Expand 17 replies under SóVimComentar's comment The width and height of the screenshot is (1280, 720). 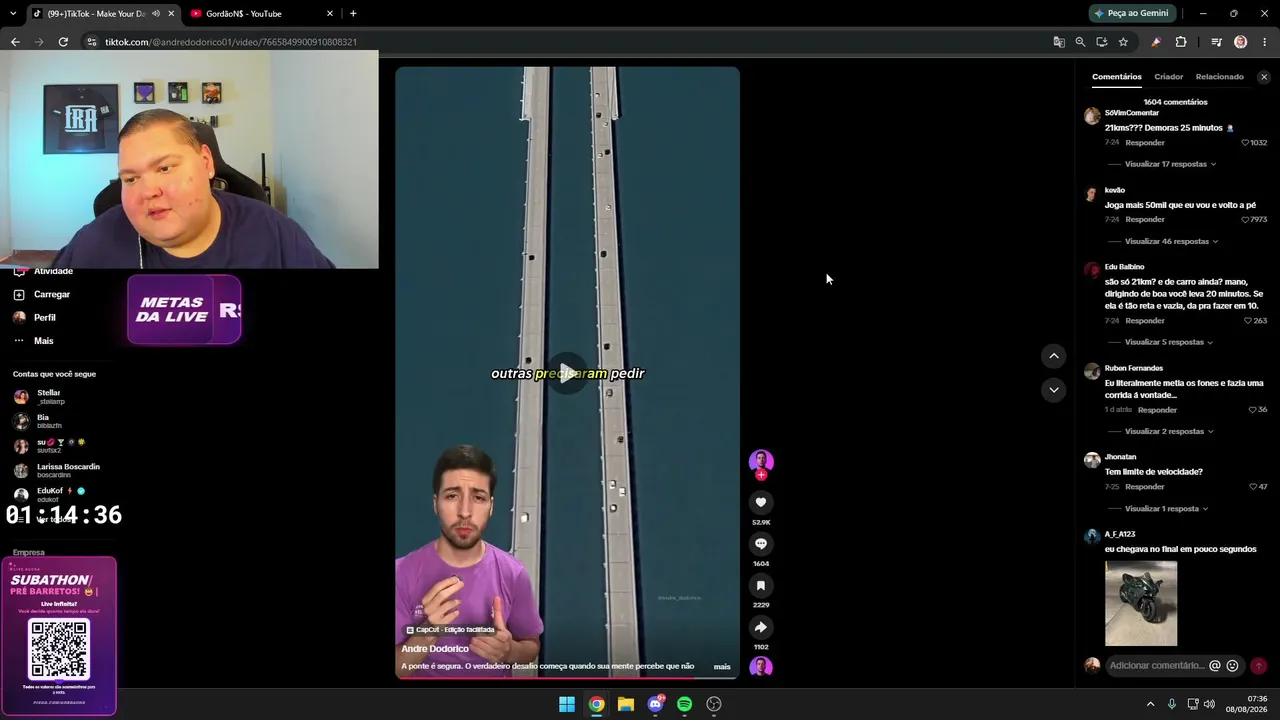[1170, 164]
